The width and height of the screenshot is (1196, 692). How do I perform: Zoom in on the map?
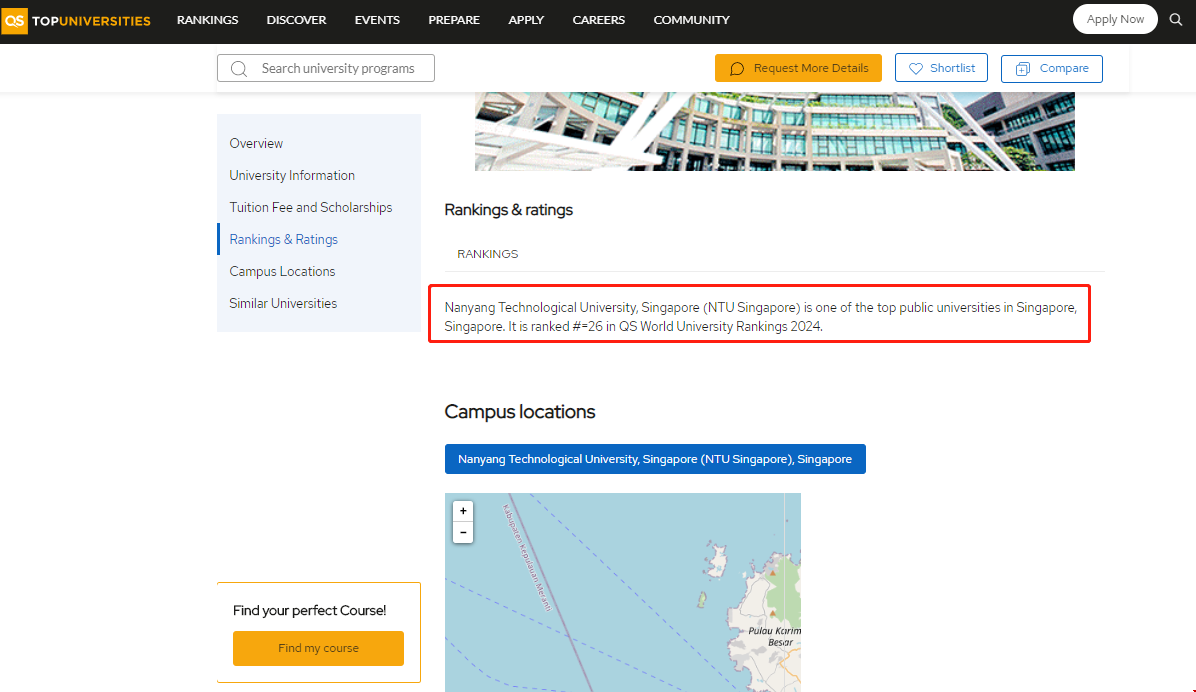463,511
